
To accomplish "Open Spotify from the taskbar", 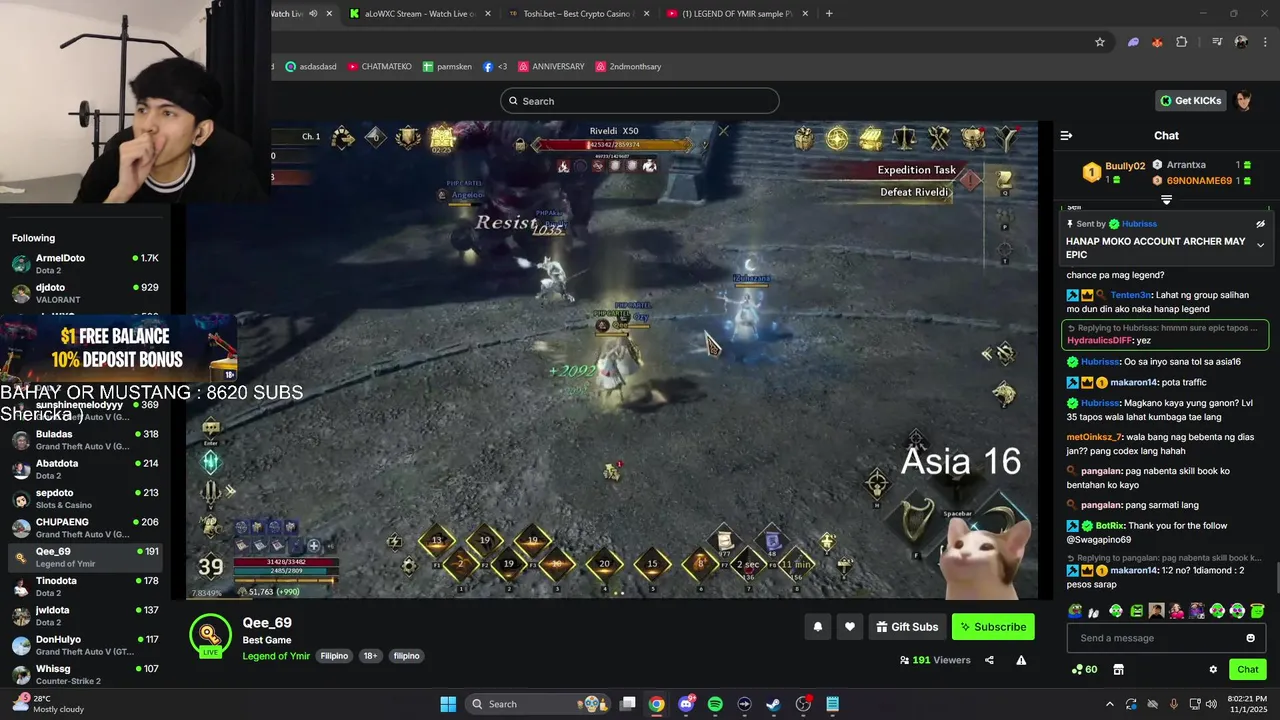I will [x=715, y=704].
